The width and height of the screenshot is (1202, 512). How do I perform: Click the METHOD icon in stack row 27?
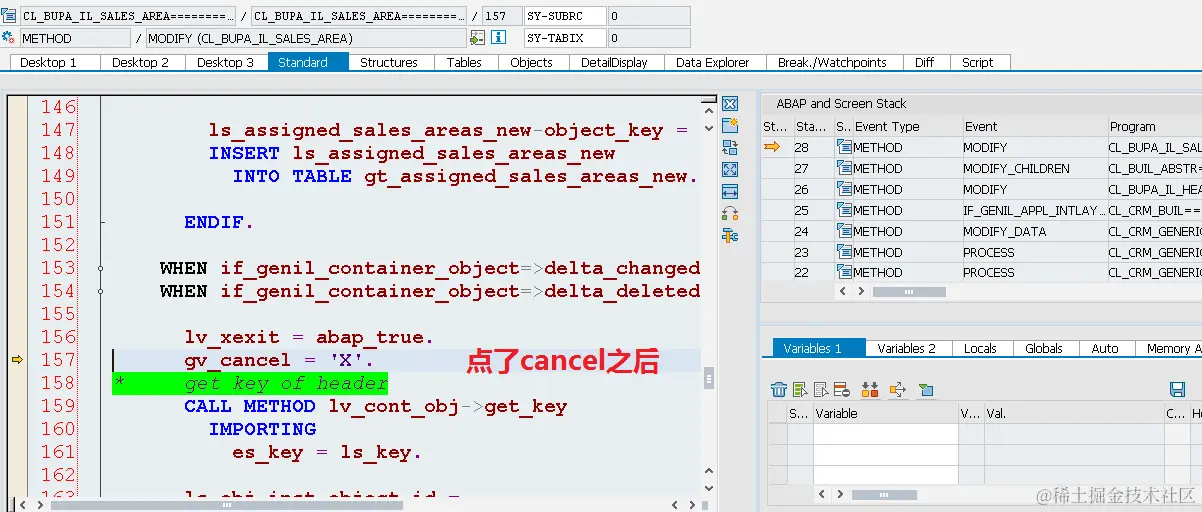pyautogui.click(x=844, y=168)
